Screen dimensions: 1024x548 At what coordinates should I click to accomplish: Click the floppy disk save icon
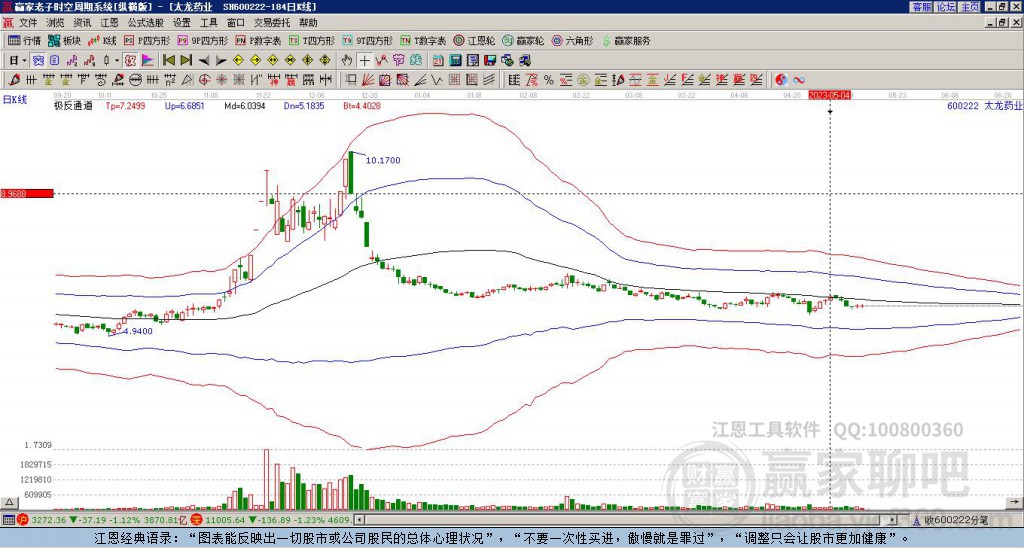[x=490, y=61]
